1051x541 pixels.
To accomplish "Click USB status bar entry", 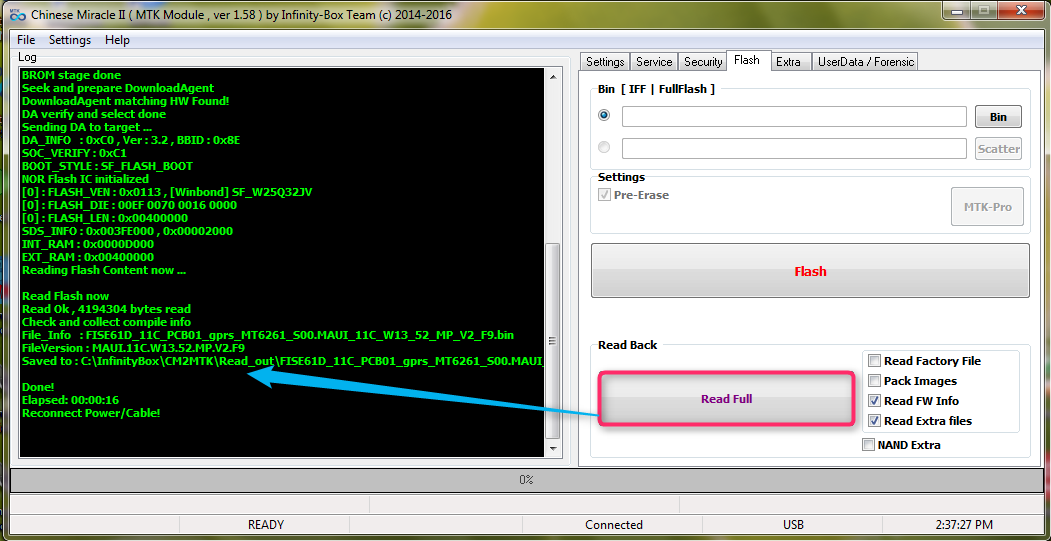I will tap(794, 525).
